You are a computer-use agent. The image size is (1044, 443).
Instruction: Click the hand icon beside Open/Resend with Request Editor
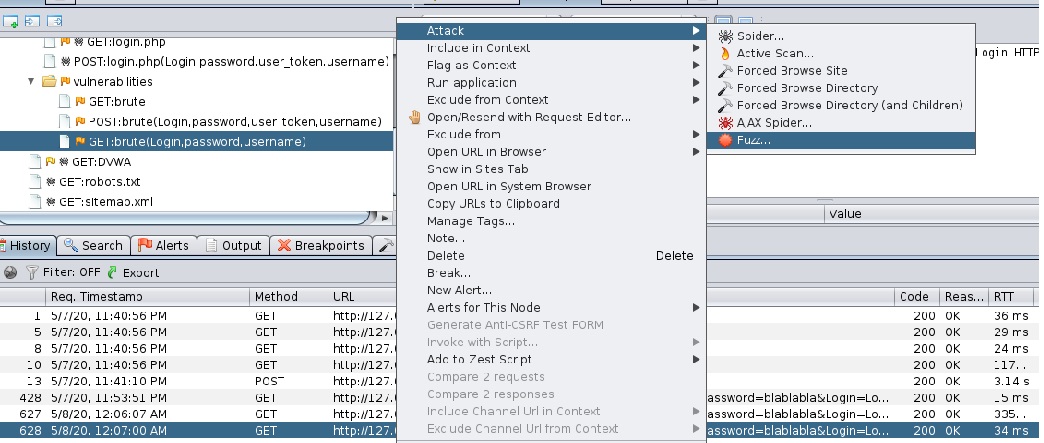point(416,117)
